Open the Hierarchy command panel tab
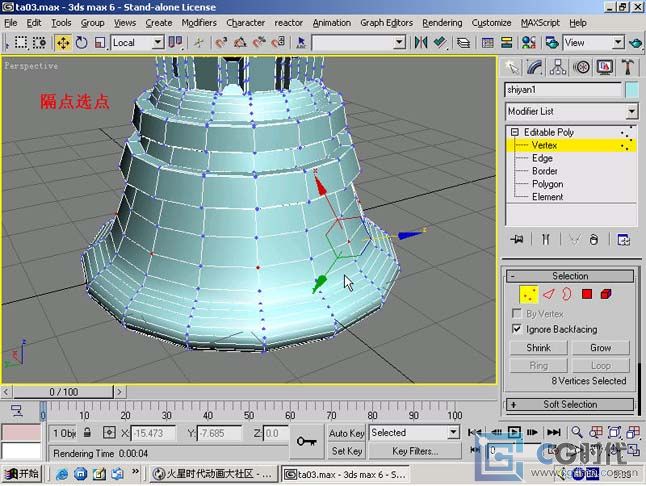This screenshot has width=646, height=486. click(557, 67)
